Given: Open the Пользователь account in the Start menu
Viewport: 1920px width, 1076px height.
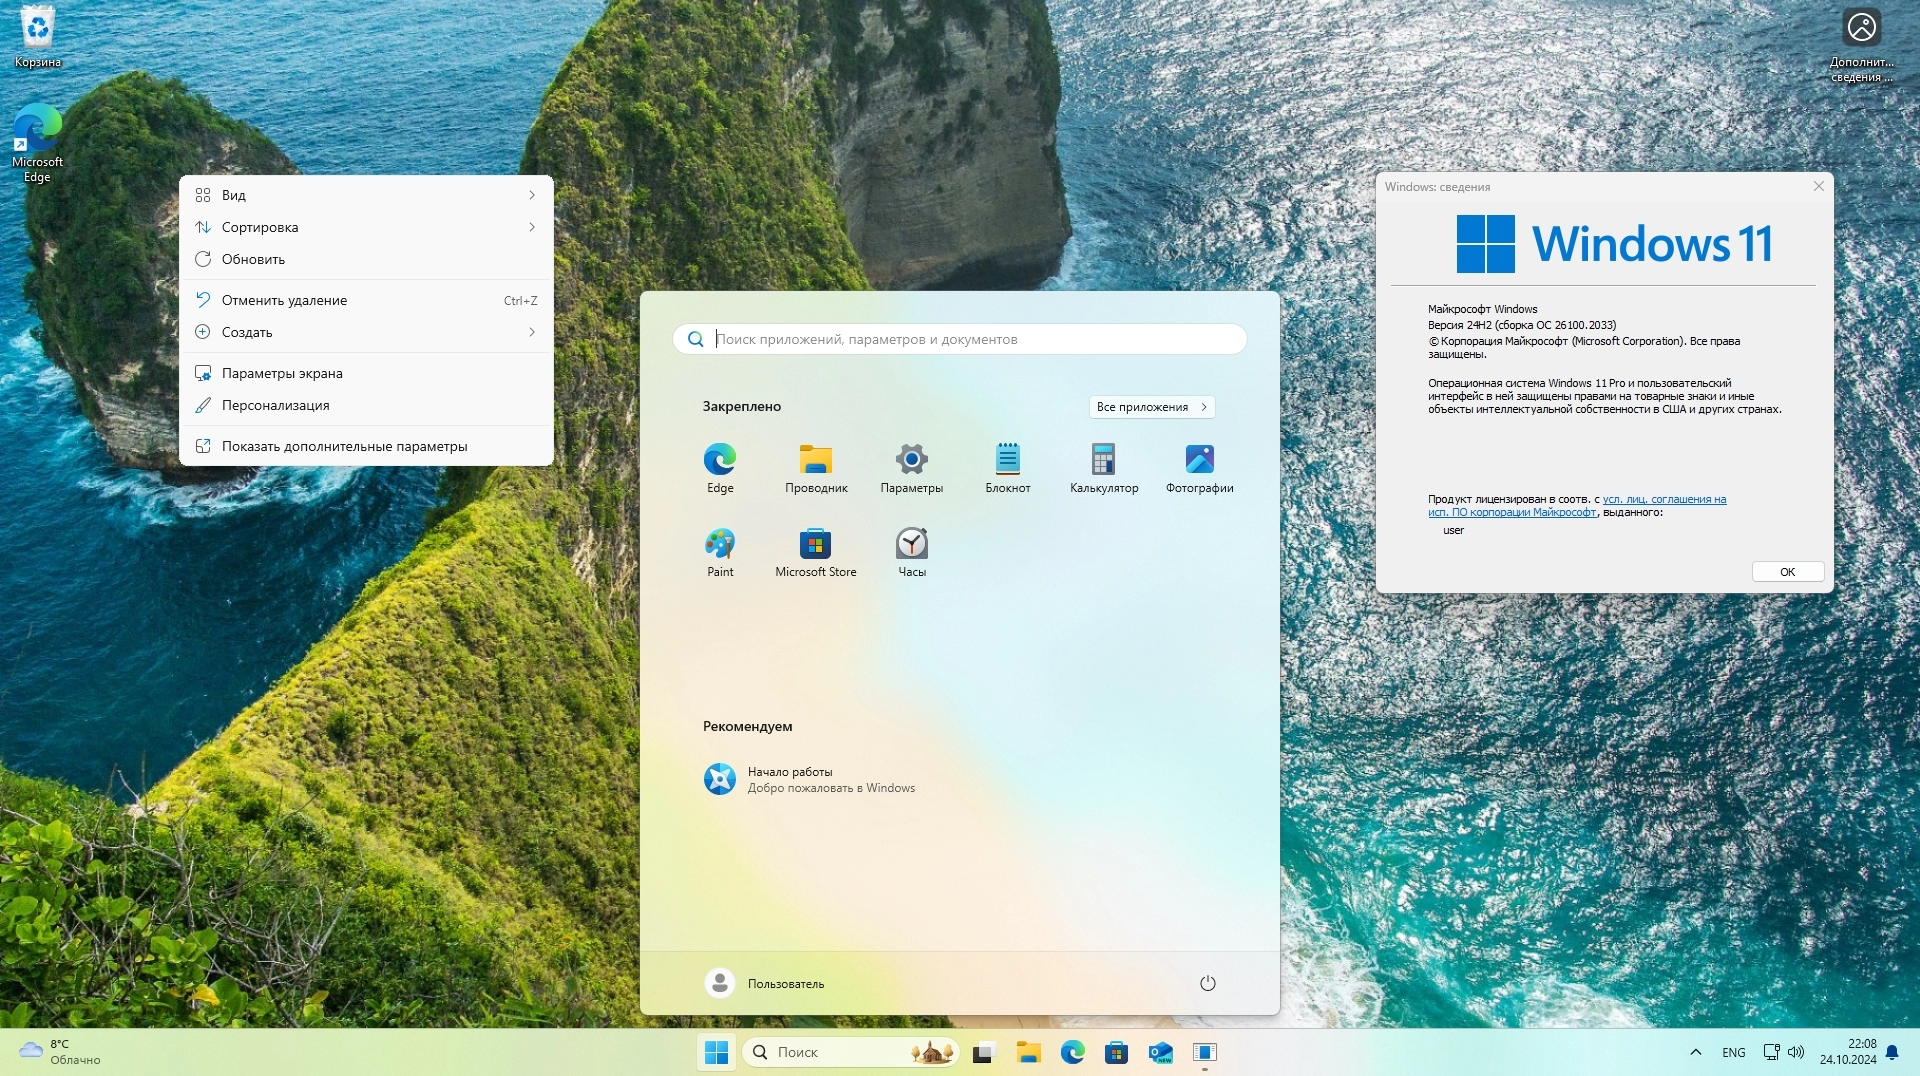Looking at the screenshot, I should click(765, 983).
